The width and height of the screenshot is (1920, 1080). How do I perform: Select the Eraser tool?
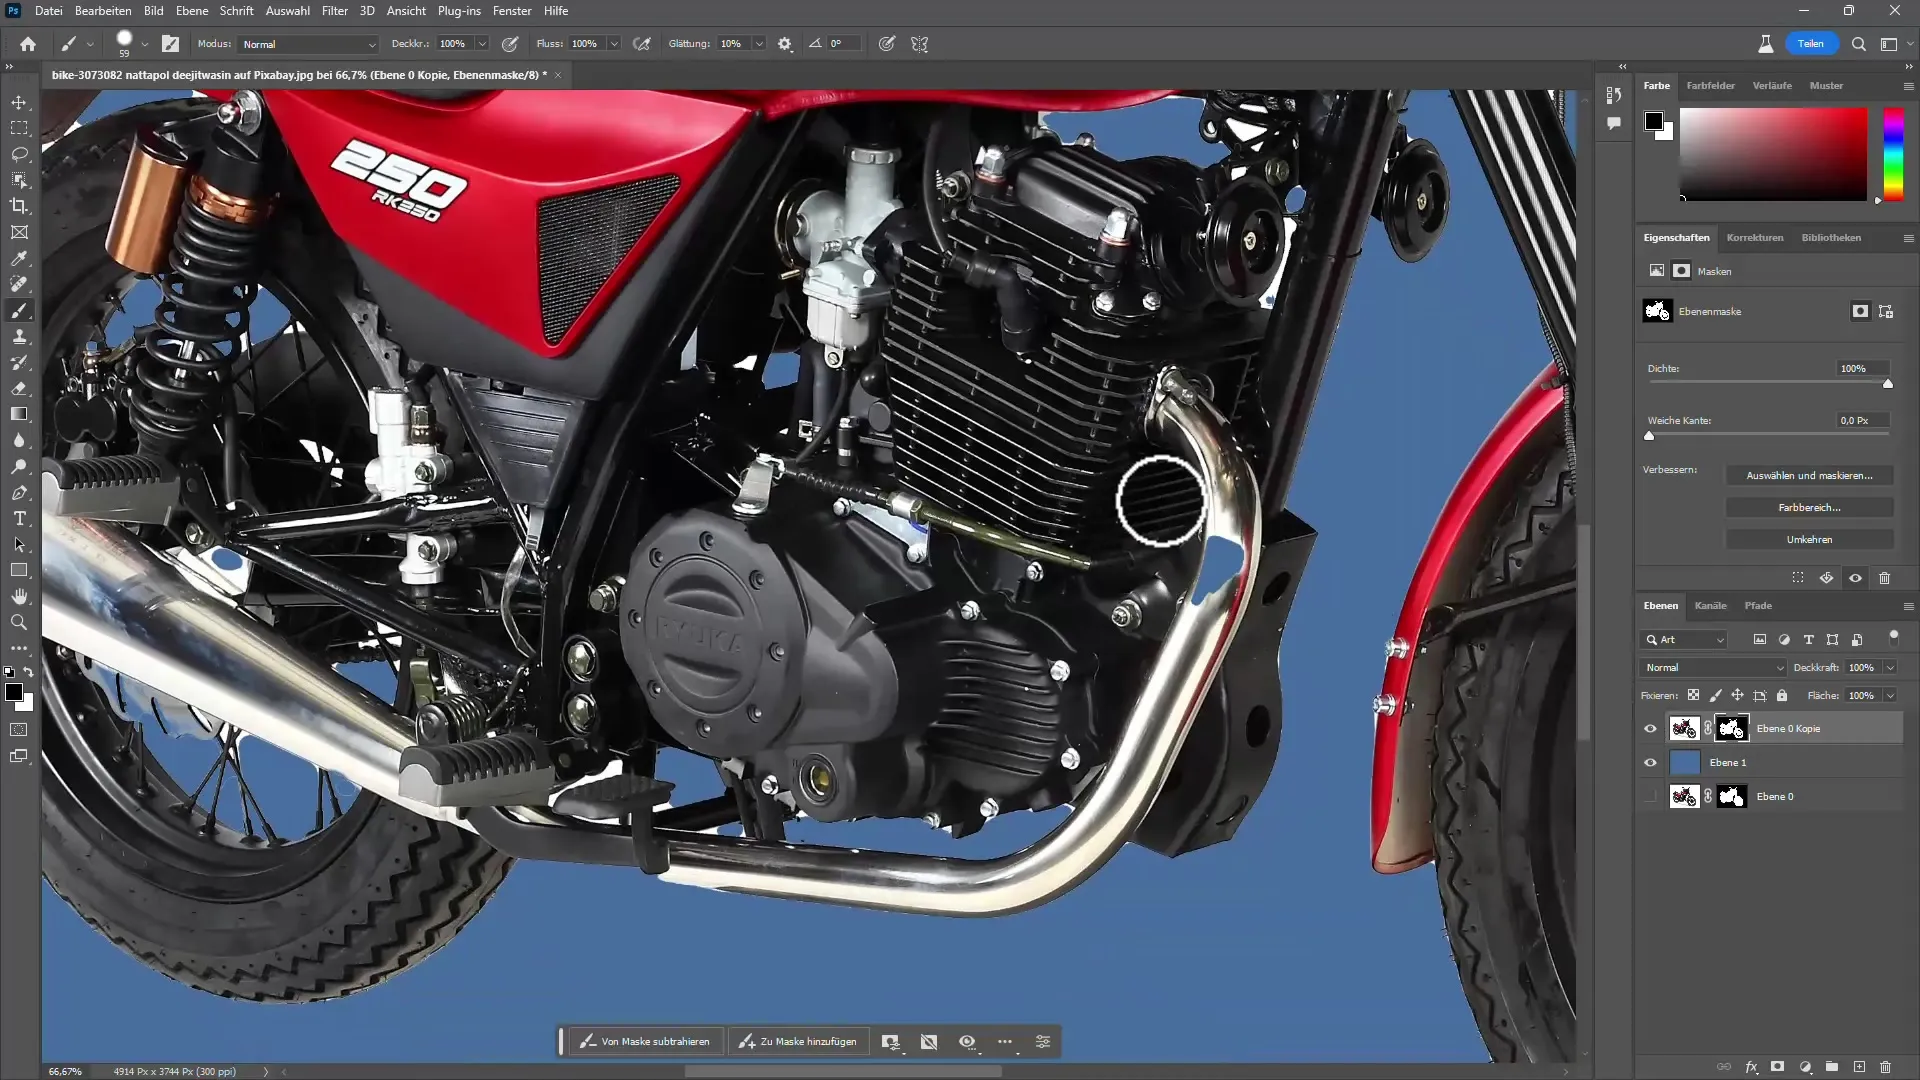(x=18, y=388)
